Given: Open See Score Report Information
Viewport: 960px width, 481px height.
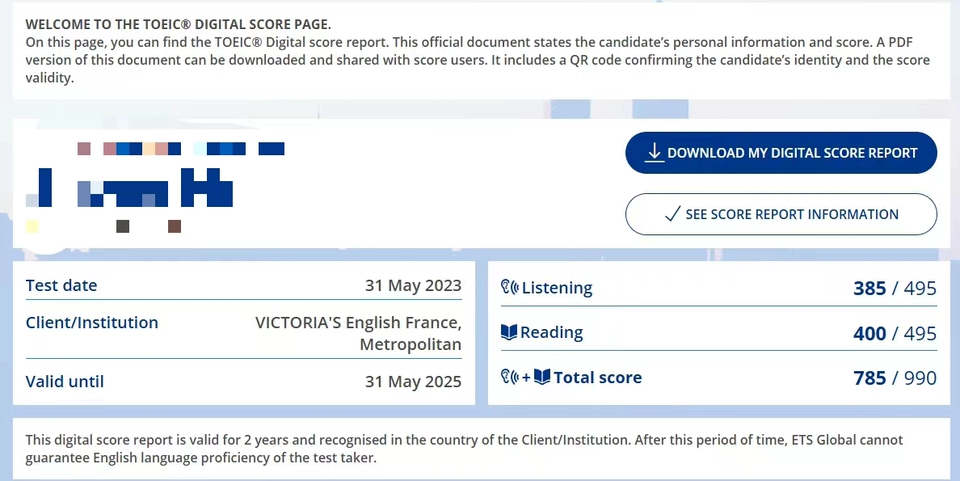Looking at the screenshot, I should (x=781, y=214).
